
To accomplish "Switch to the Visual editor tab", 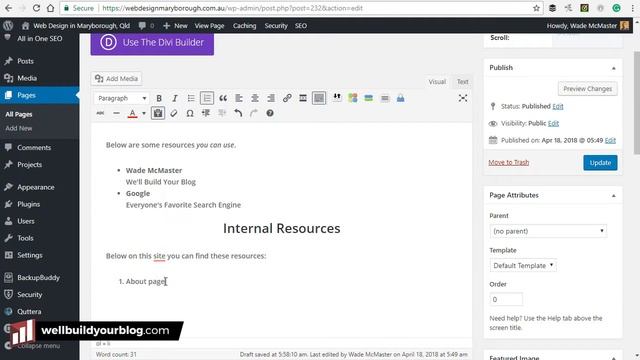I will point(437,82).
